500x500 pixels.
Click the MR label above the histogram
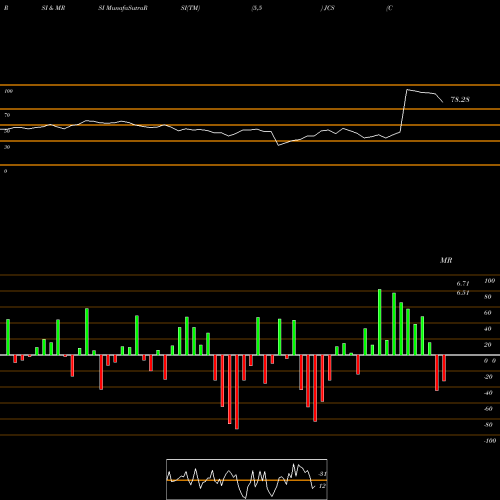click(446, 260)
